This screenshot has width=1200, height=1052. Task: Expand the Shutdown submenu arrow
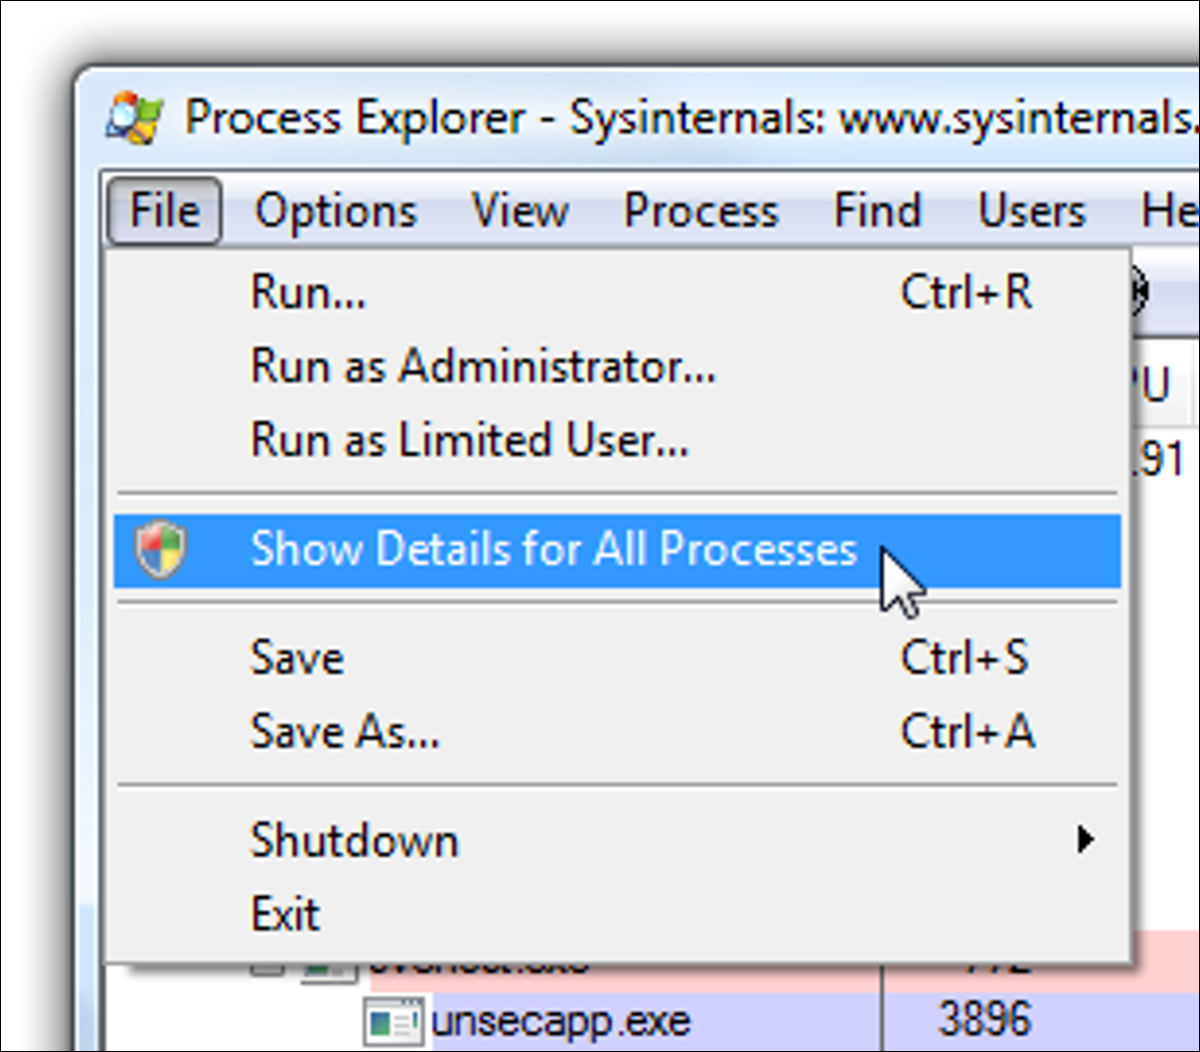(x=1085, y=840)
